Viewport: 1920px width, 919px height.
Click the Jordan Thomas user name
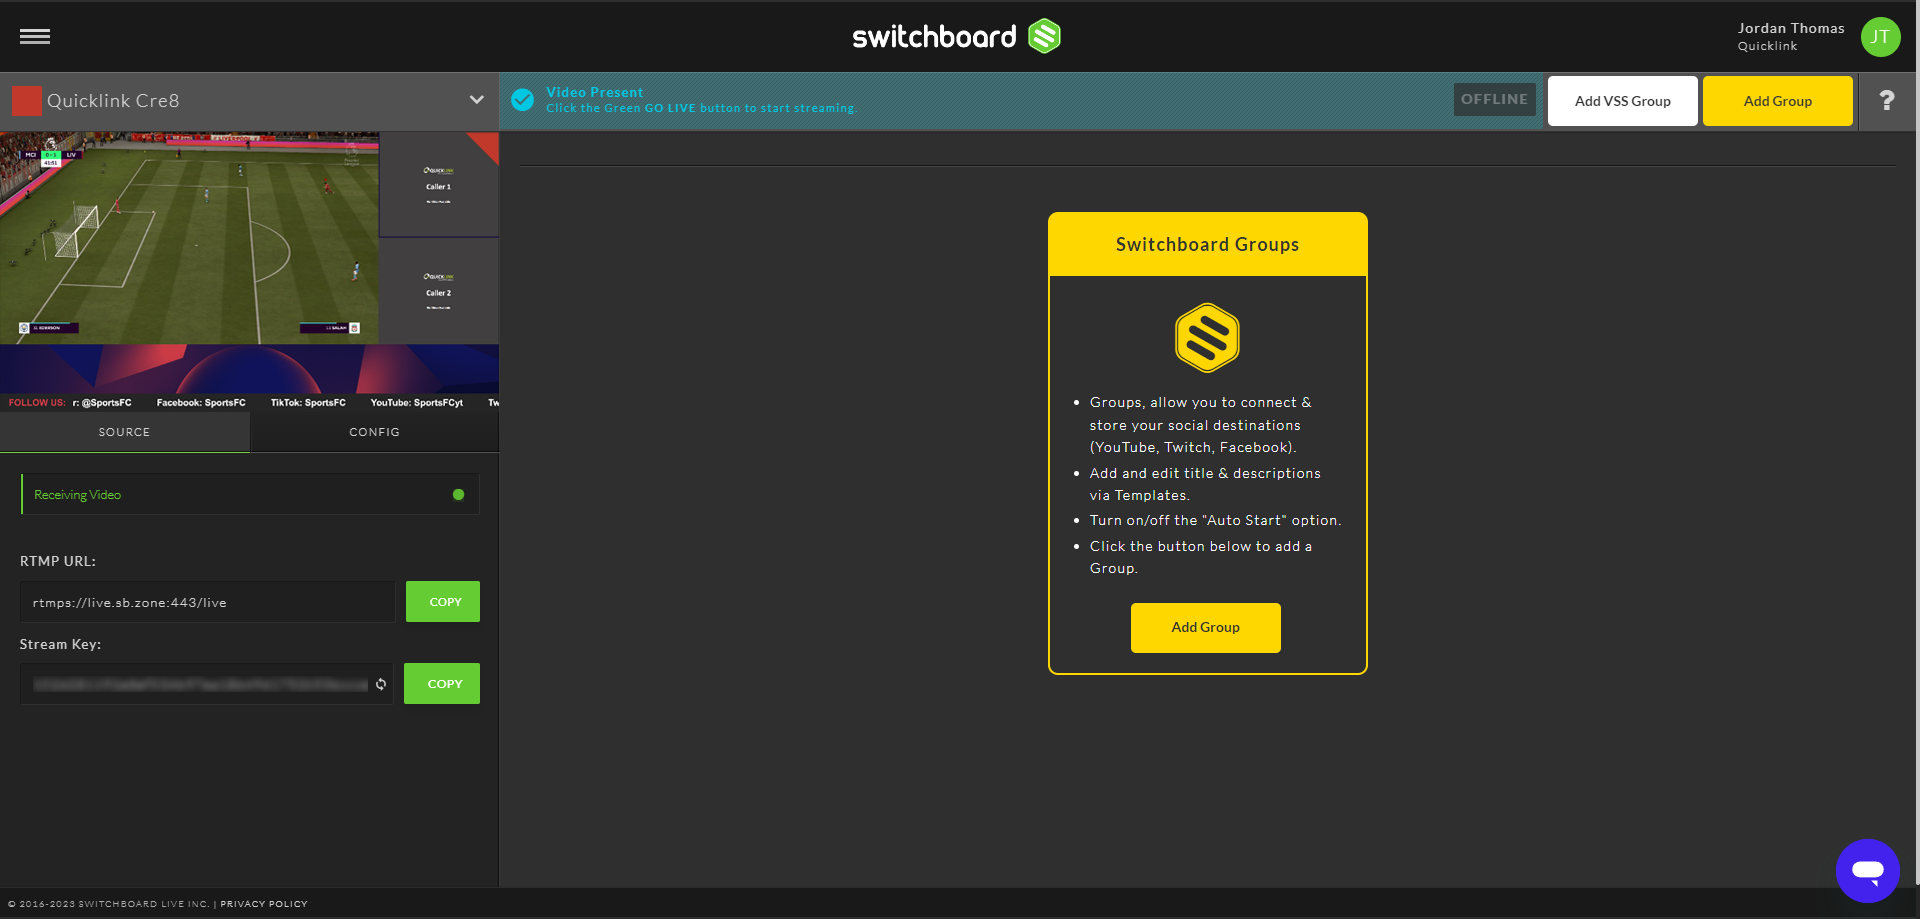tap(1791, 28)
